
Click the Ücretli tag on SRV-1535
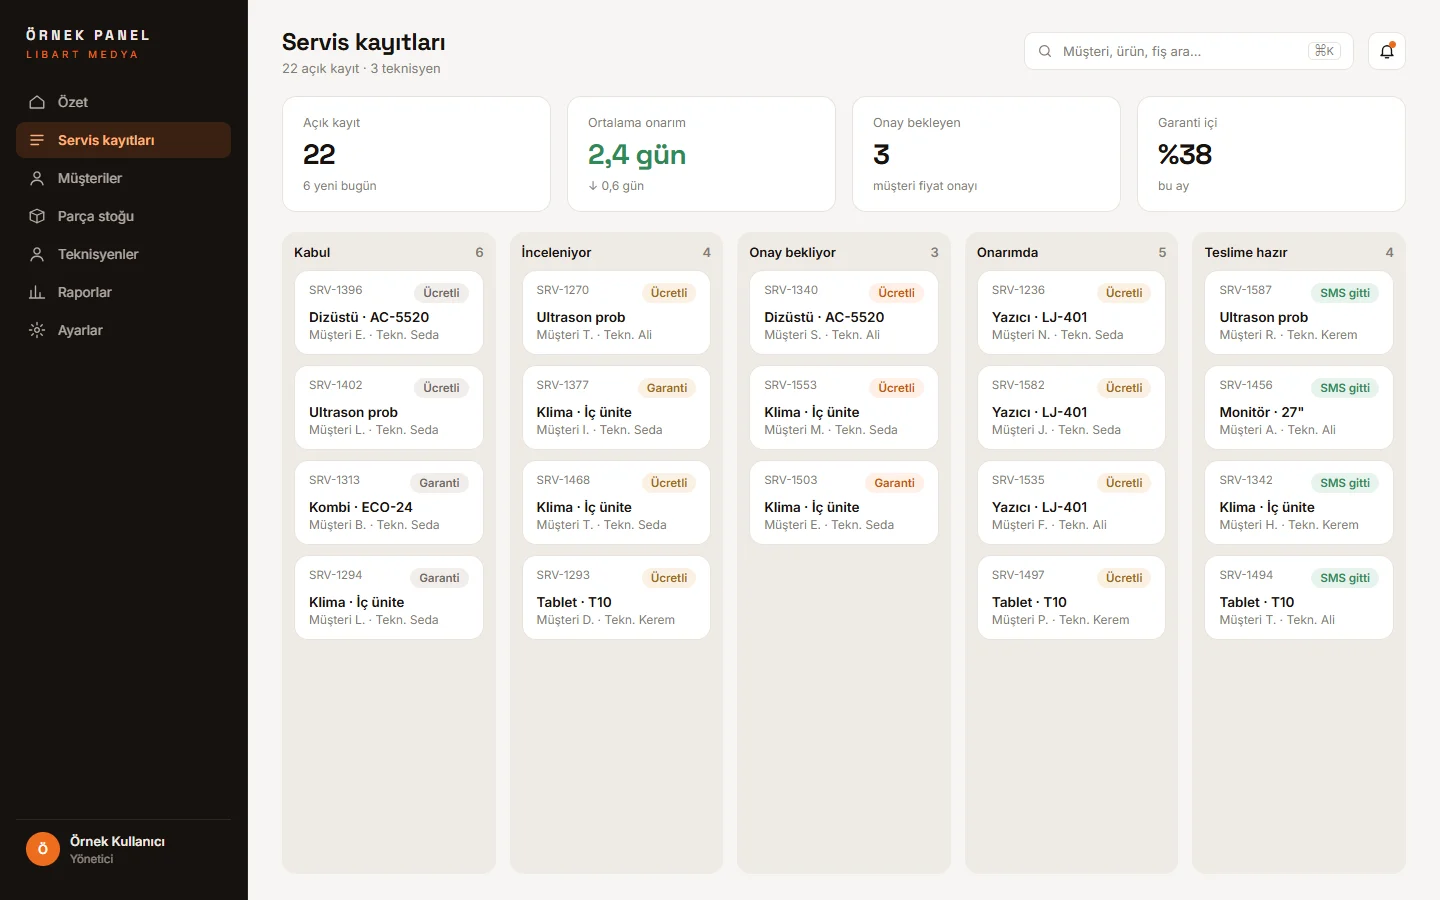pyautogui.click(x=1124, y=483)
